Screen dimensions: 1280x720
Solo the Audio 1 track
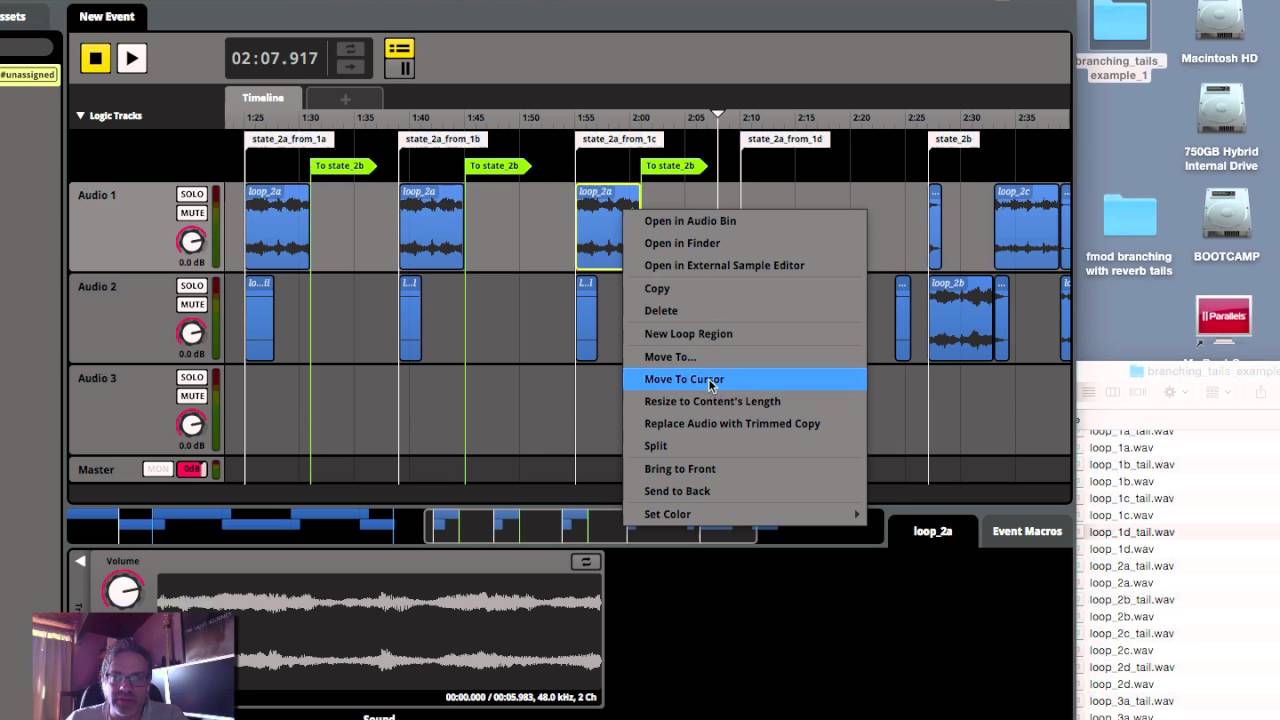pos(192,194)
